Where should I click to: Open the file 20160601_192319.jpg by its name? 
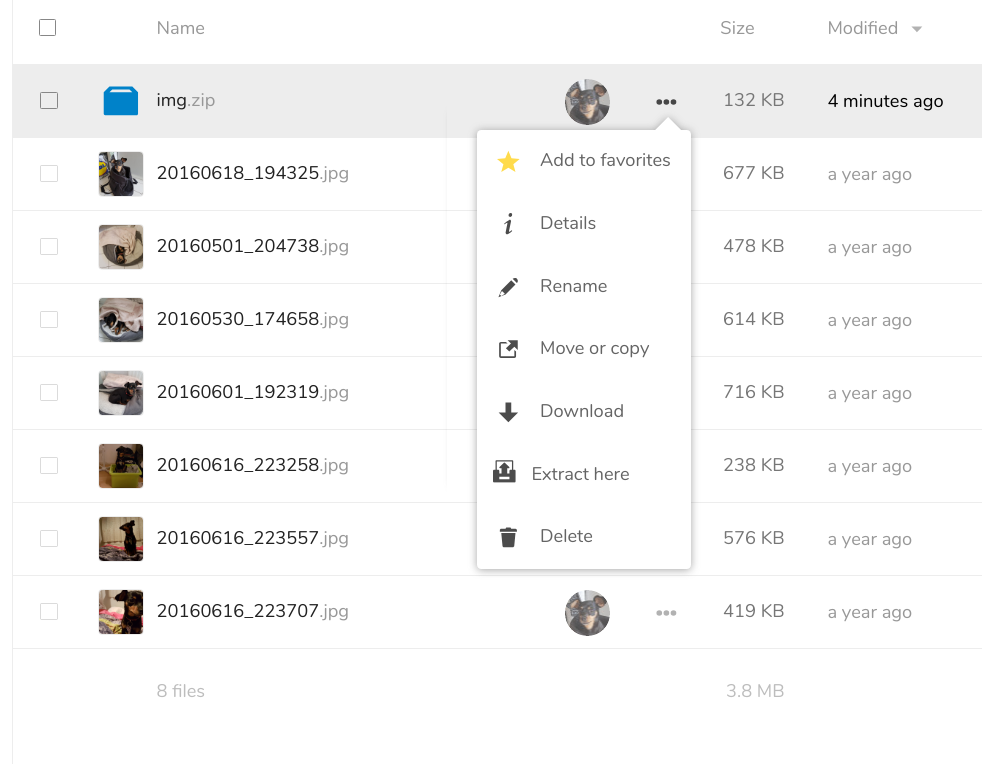(238, 392)
